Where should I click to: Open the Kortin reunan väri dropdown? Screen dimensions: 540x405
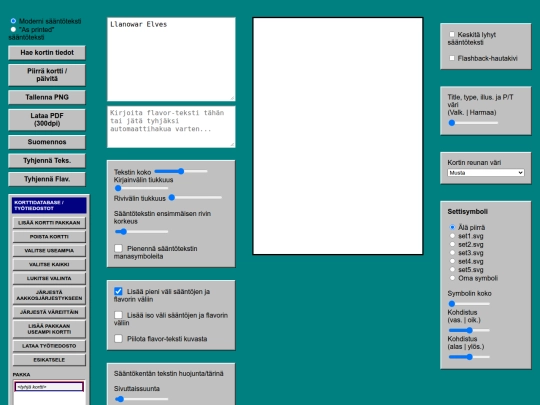[x=486, y=173]
